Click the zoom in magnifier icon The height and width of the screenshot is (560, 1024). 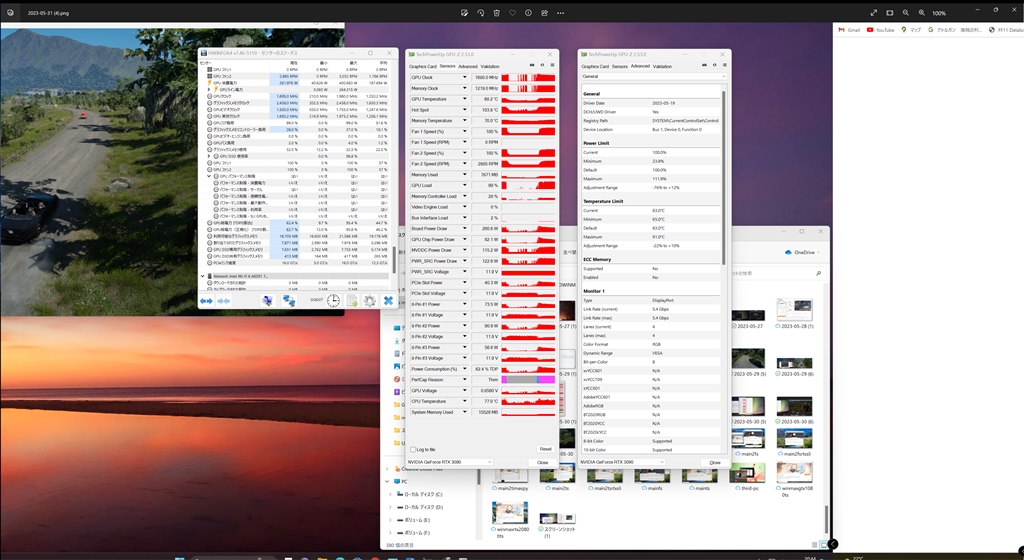point(921,13)
